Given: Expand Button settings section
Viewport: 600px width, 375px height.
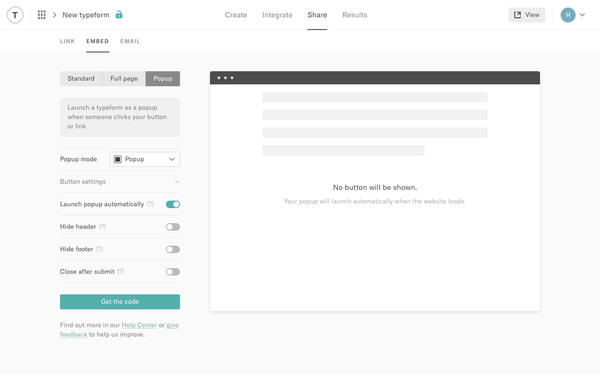Looking at the screenshot, I should point(120,182).
